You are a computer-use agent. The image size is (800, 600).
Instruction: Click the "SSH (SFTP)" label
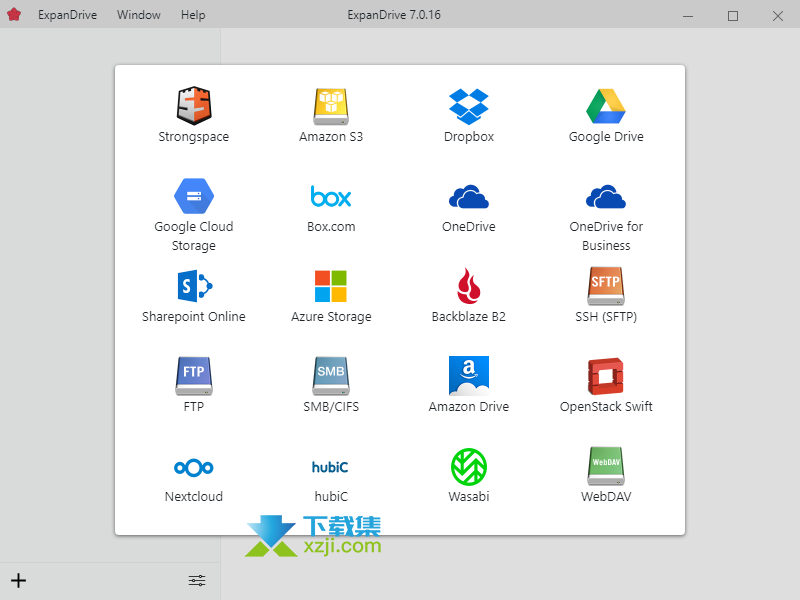click(x=606, y=317)
